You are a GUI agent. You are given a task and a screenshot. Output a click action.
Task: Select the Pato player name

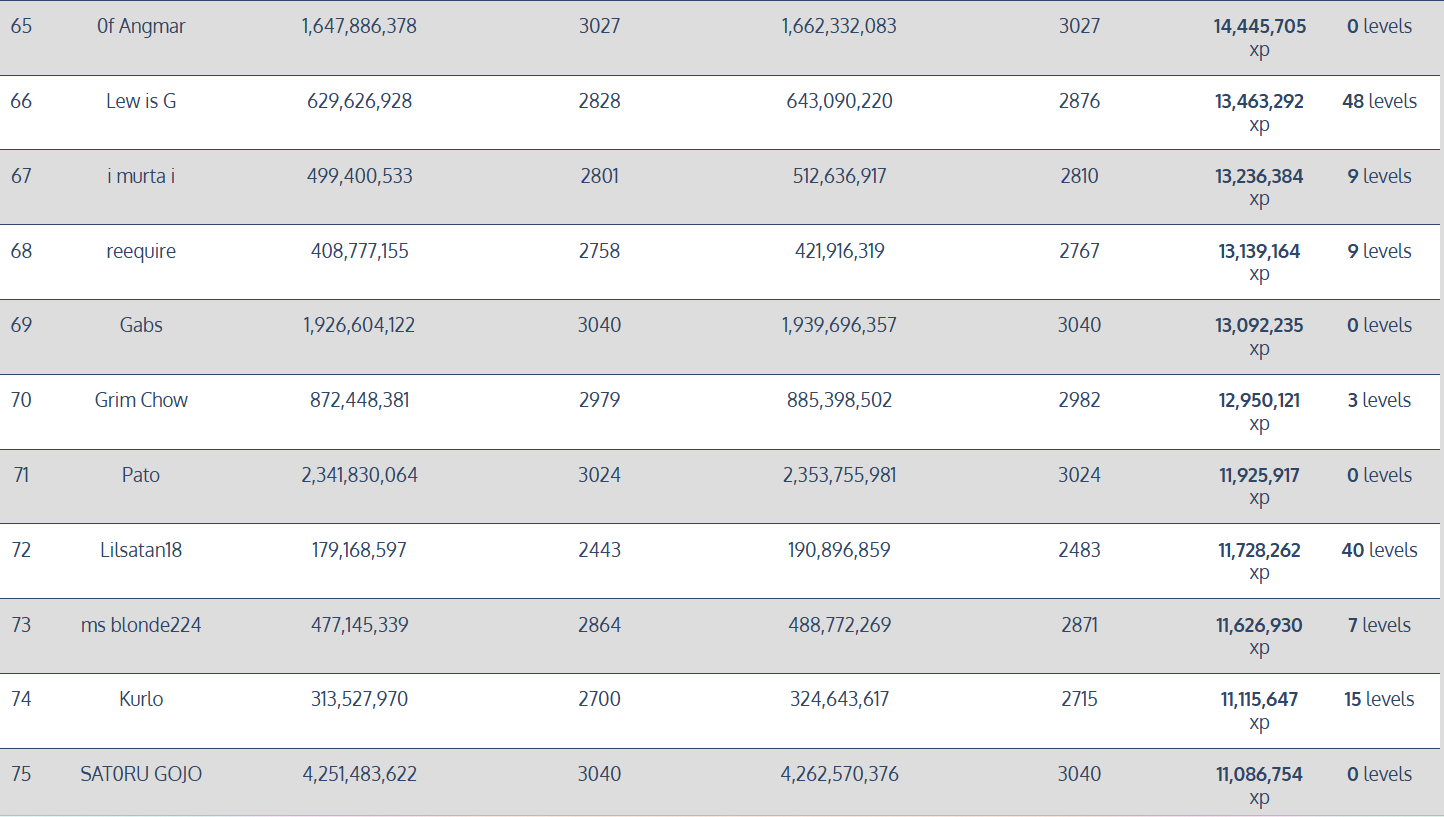[141, 475]
